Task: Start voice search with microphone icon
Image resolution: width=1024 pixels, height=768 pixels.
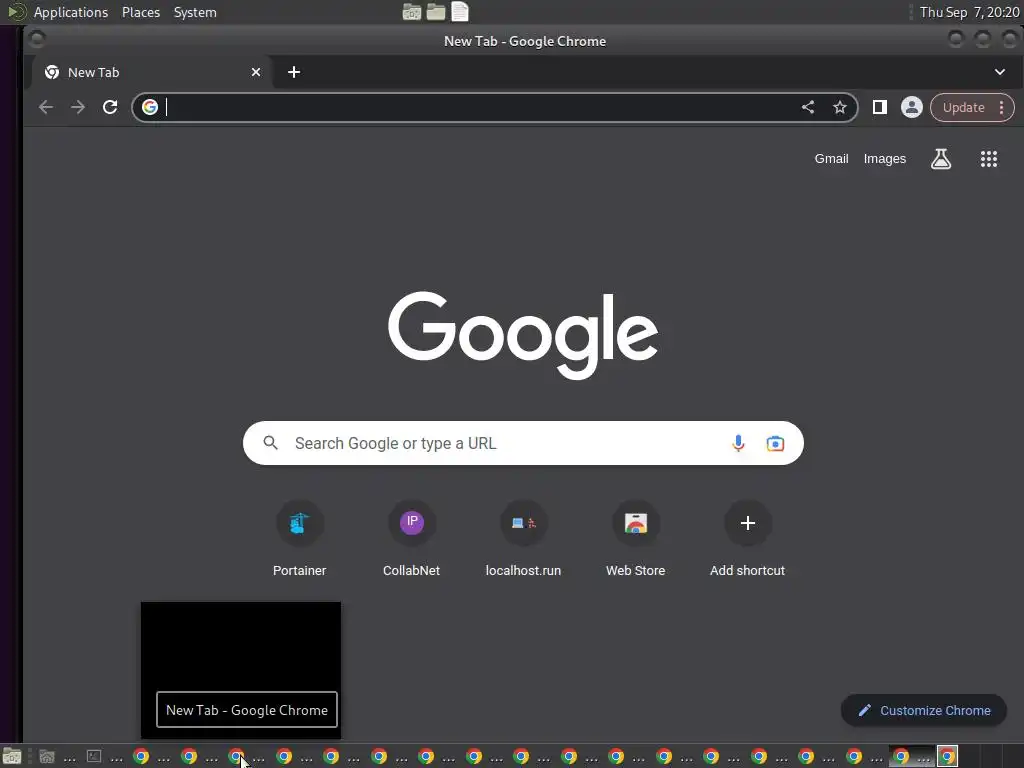Action: (738, 443)
